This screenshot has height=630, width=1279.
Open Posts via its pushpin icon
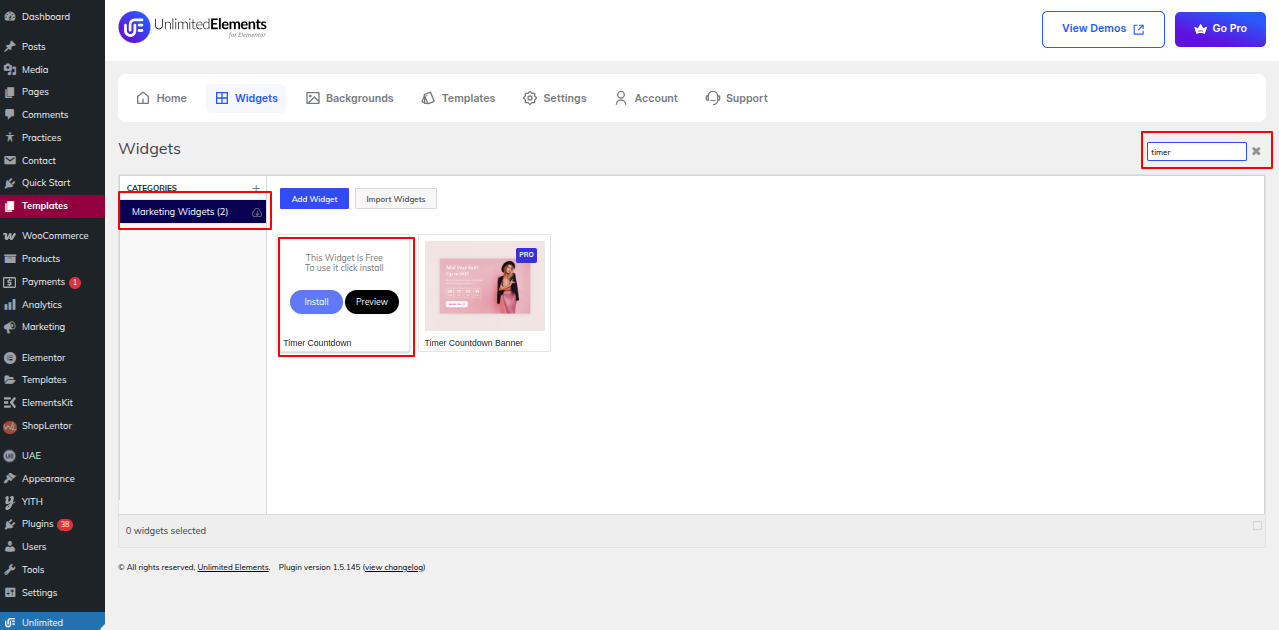[10, 47]
